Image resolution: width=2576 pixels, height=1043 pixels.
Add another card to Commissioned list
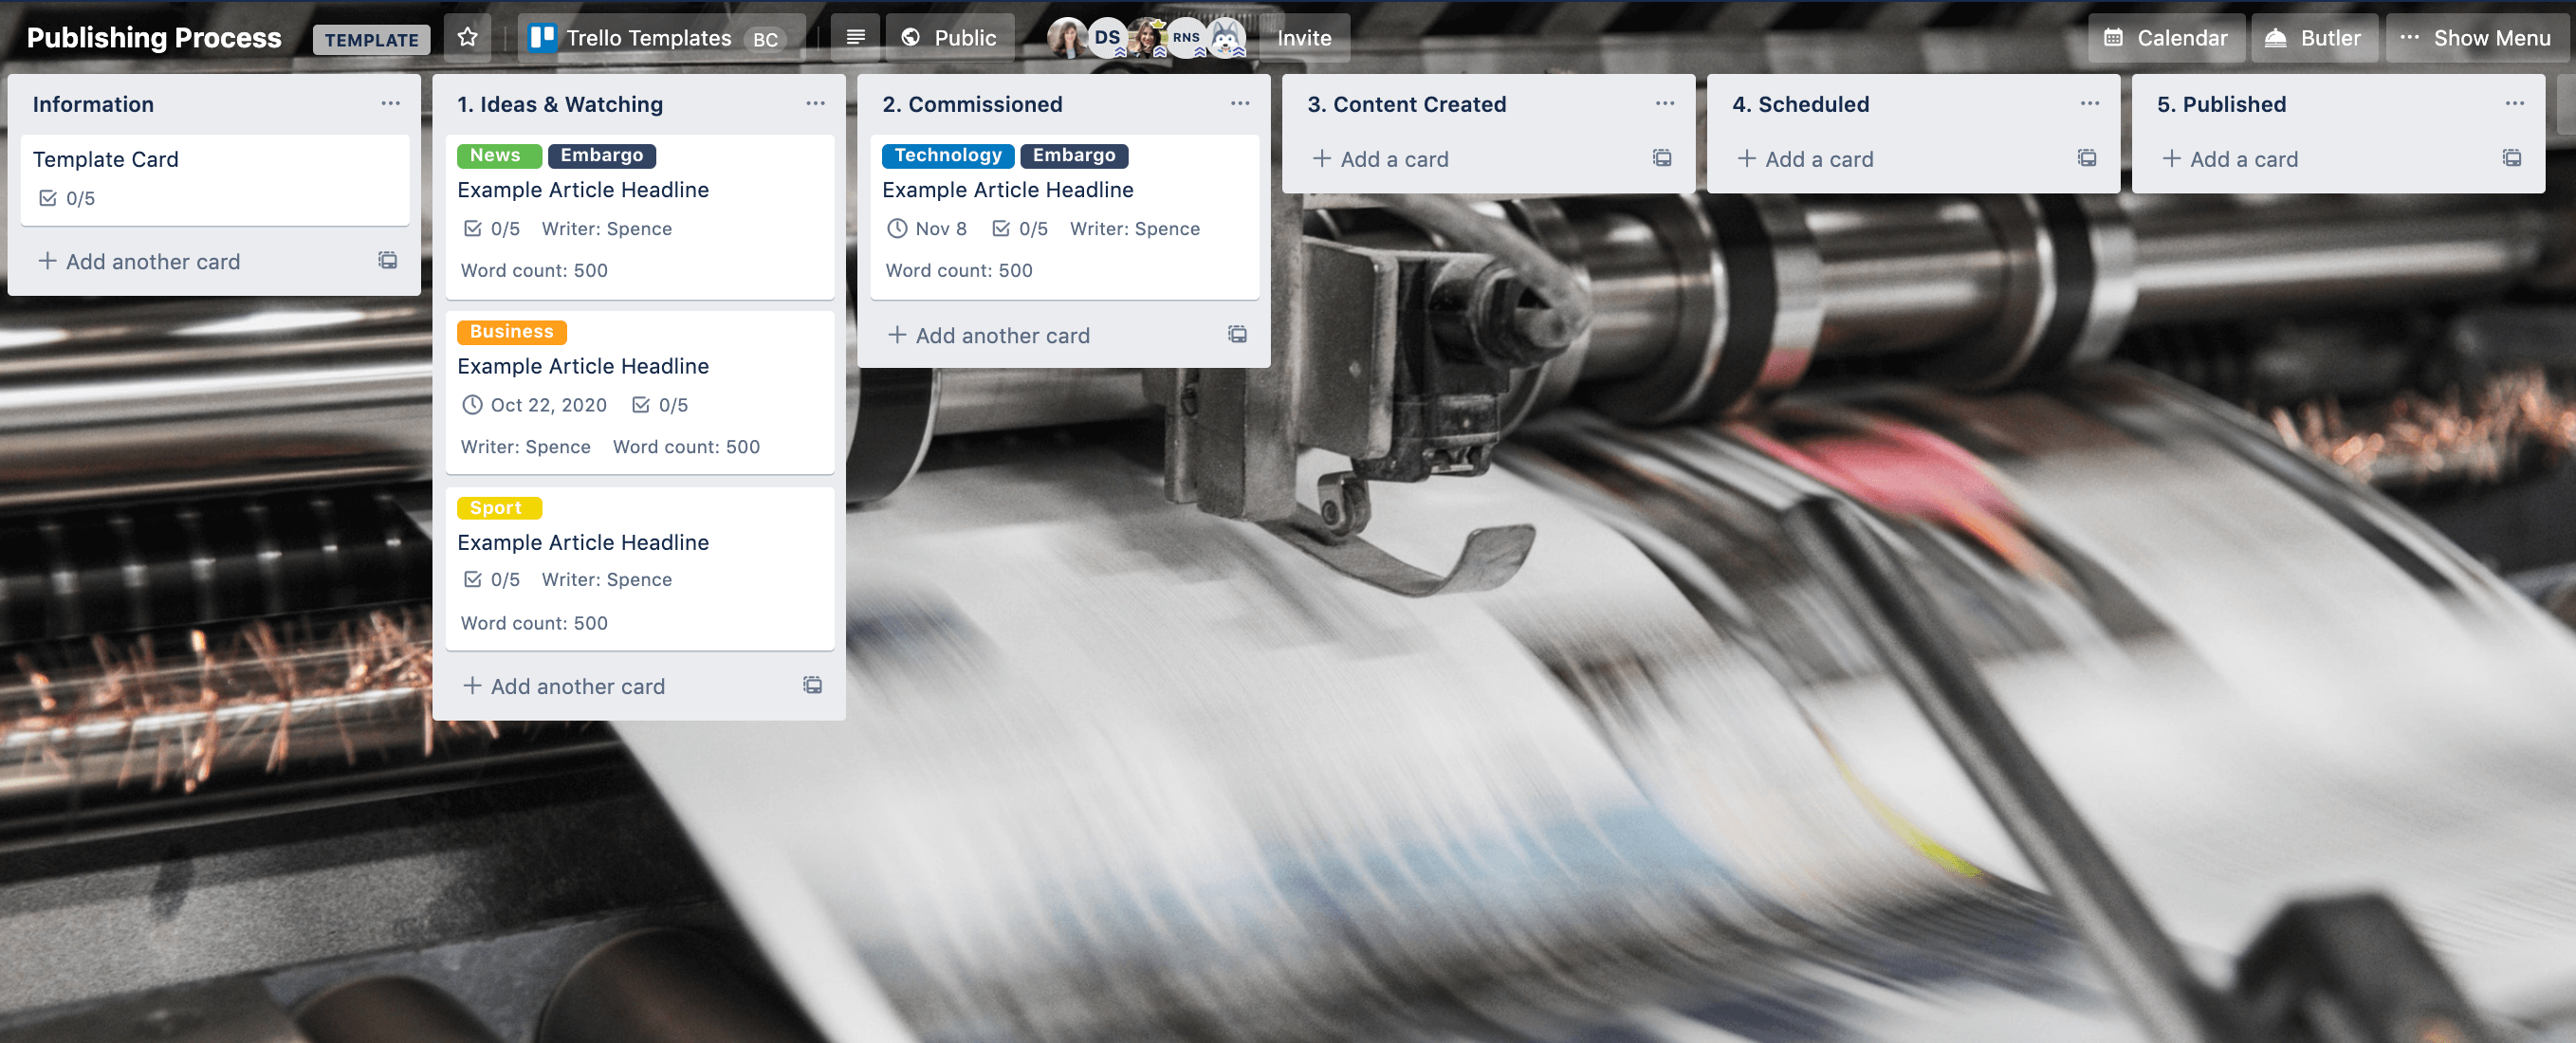[989, 335]
